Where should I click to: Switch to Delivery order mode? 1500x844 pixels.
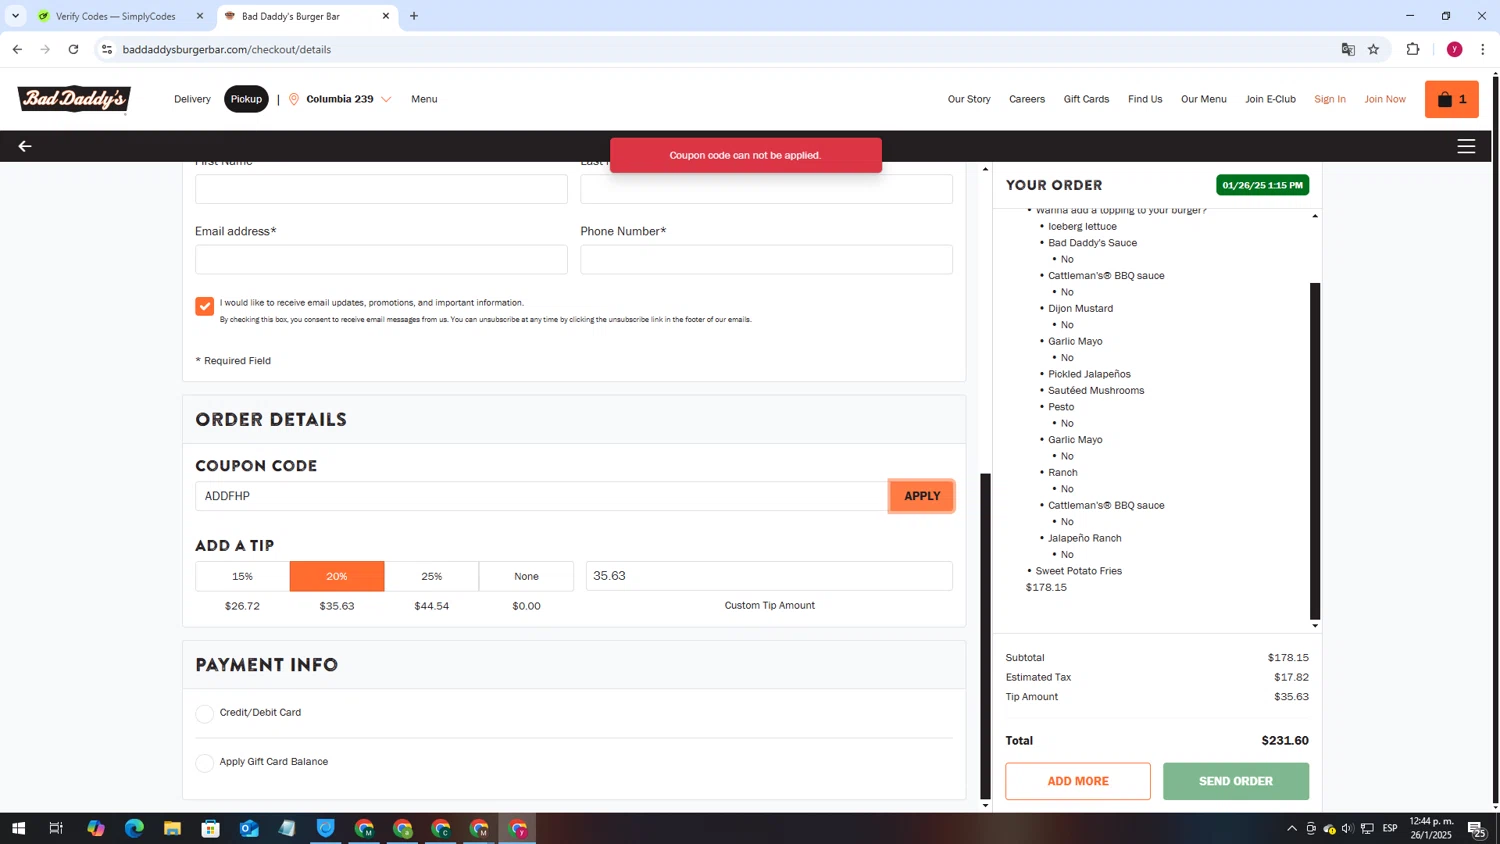tap(192, 99)
